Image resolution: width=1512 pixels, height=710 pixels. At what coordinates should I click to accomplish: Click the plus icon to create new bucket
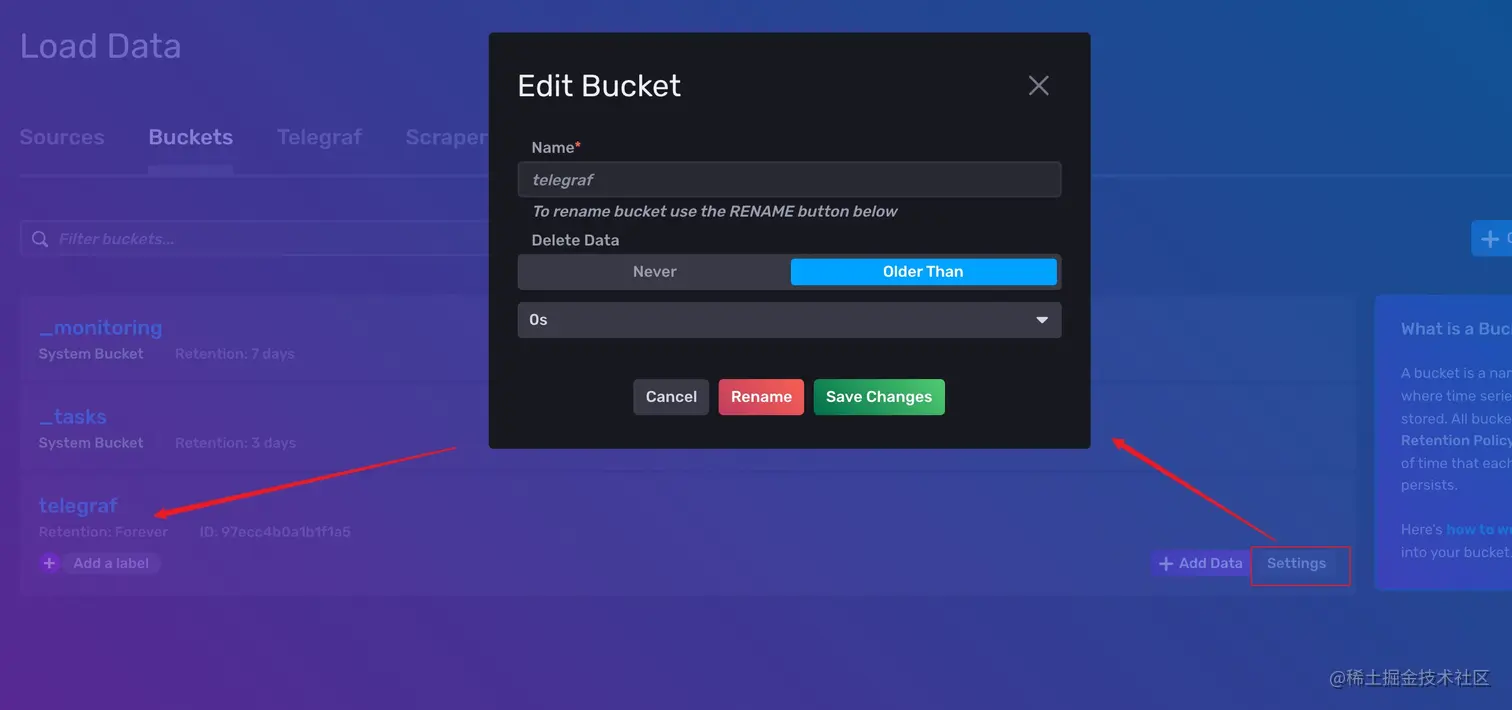1490,238
